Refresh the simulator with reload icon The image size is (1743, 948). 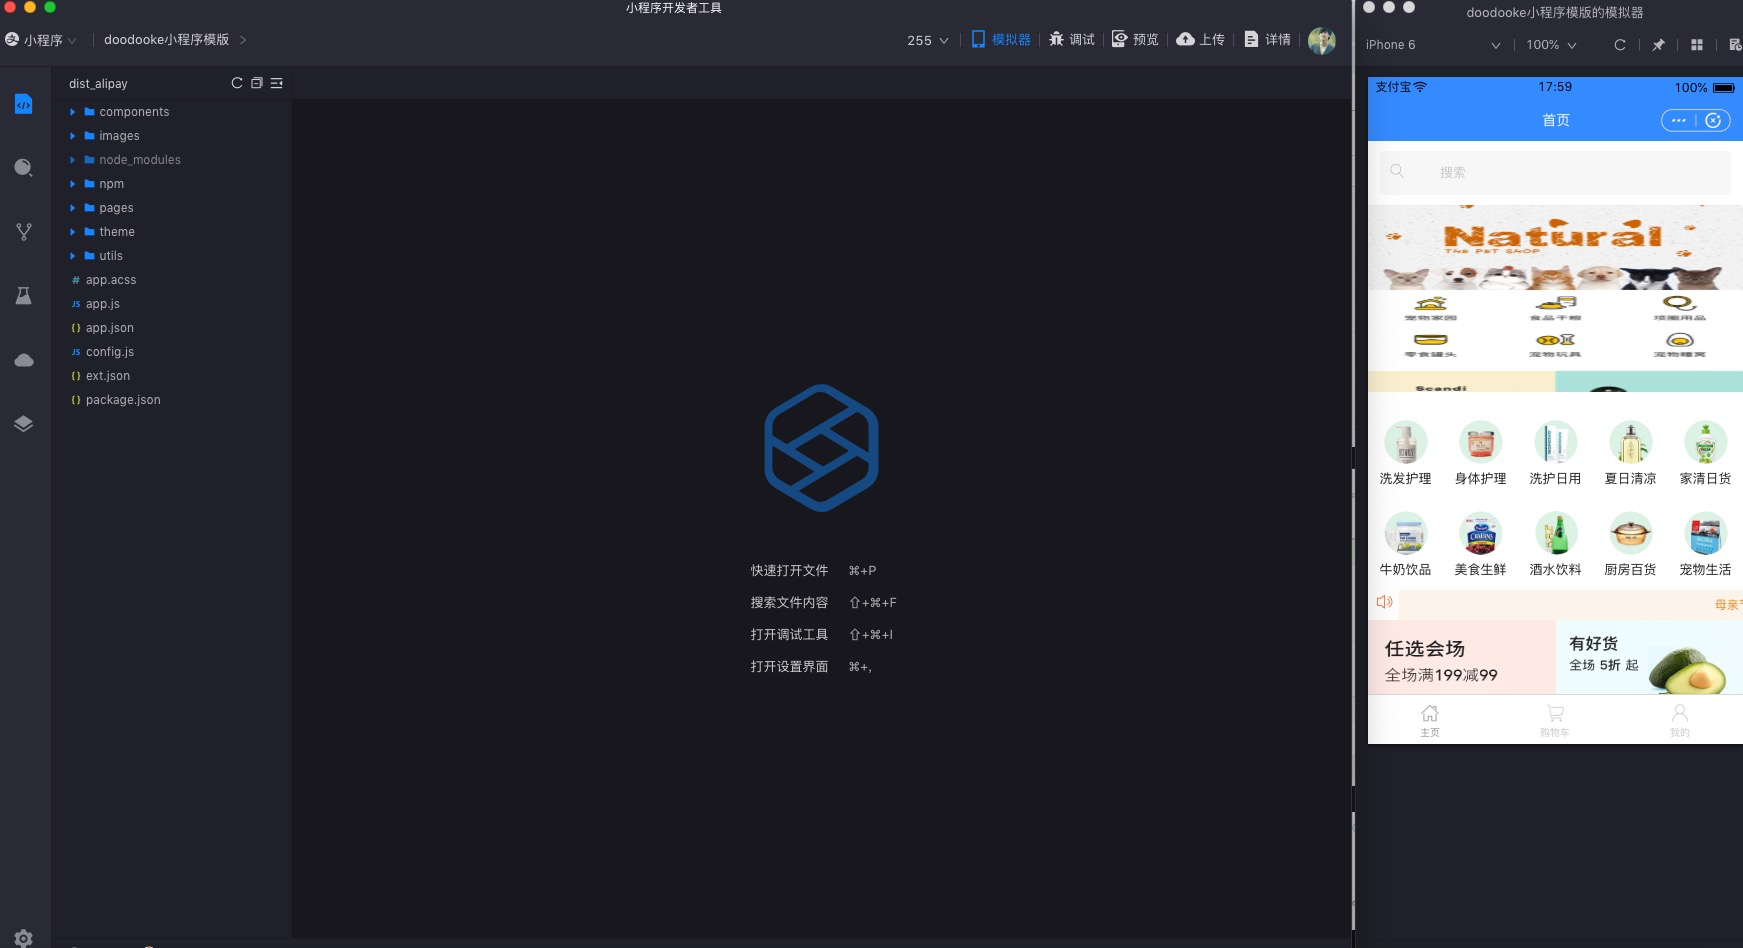(1620, 45)
